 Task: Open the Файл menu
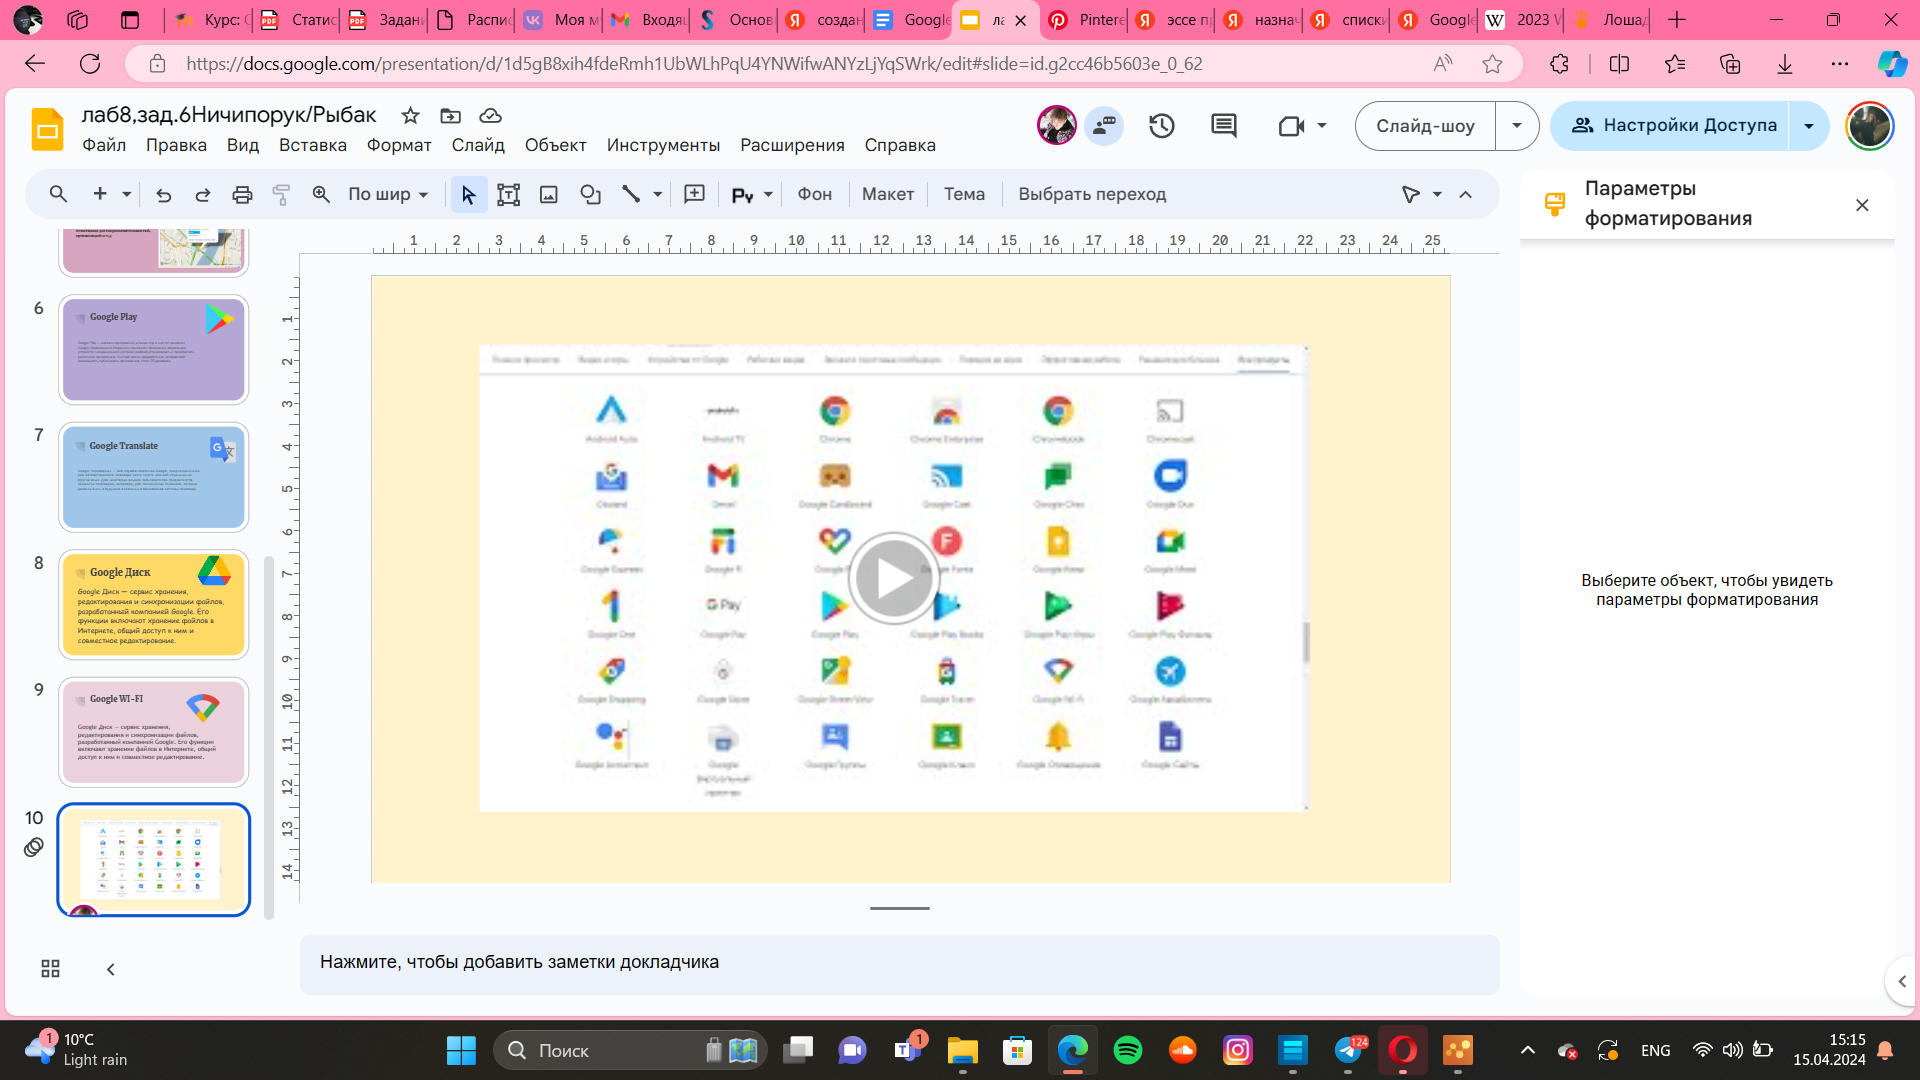click(x=104, y=145)
